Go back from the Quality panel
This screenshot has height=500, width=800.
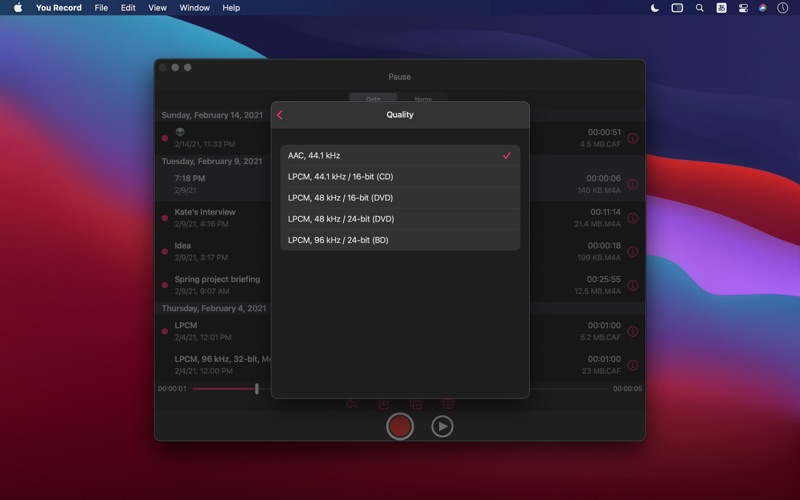point(280,115)
